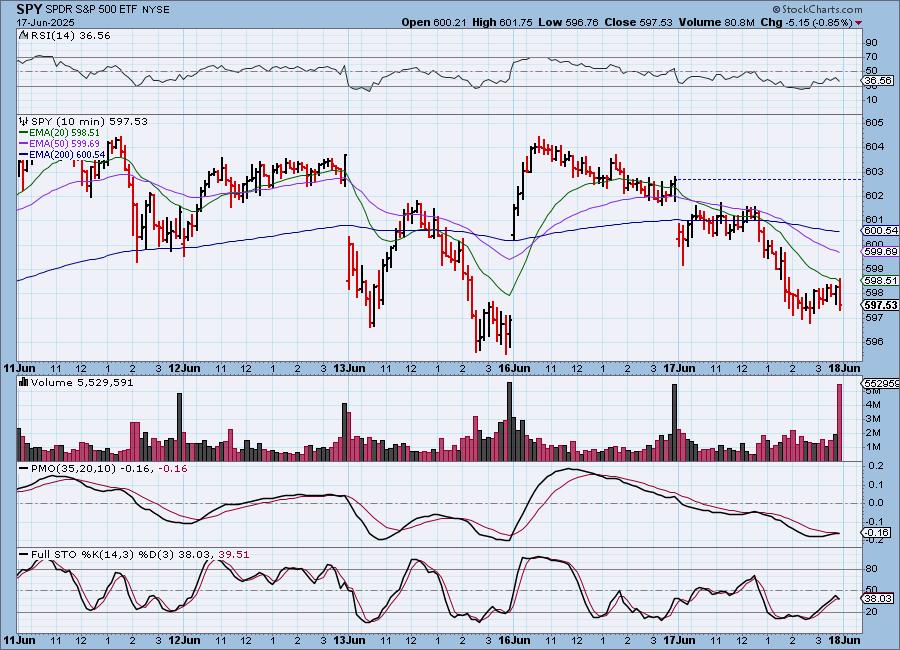Click the Full STO legend line marker

[24, 555]
